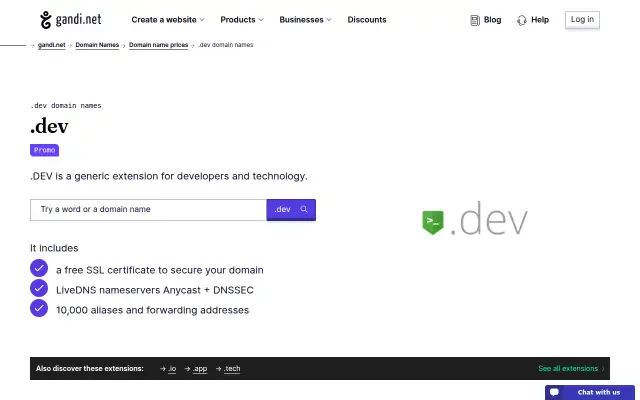Focus the domain name search field
The width and height of the screenshot is (640, 400).
tap(148, 210)
